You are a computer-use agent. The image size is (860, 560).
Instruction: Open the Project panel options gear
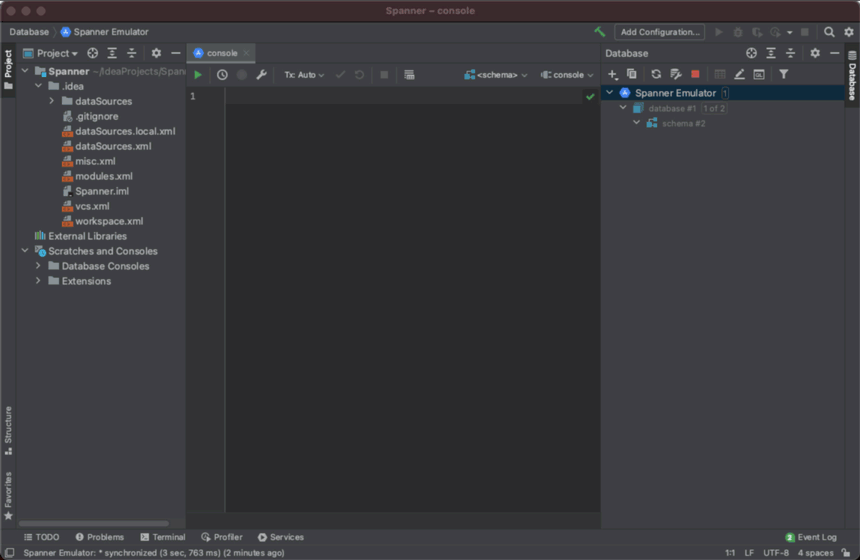tap(156, 53)
